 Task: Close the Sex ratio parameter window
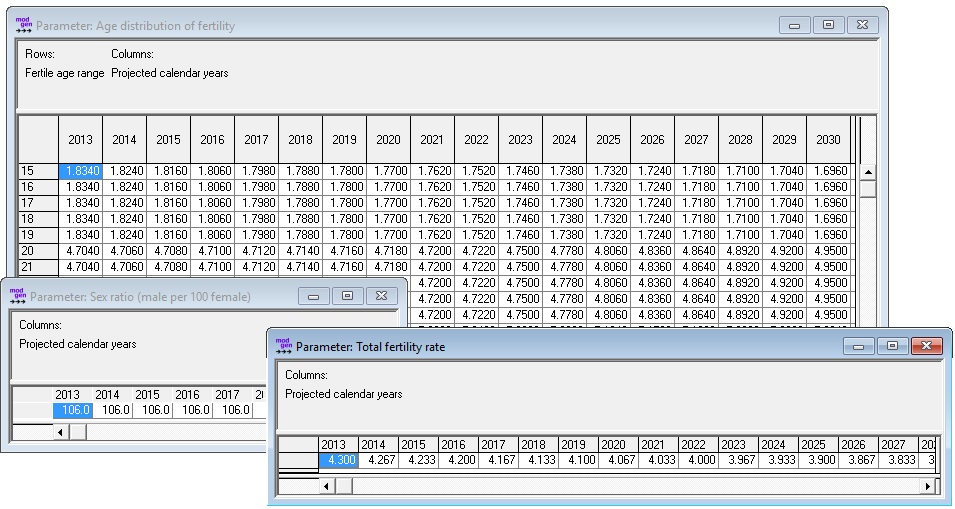382,296
